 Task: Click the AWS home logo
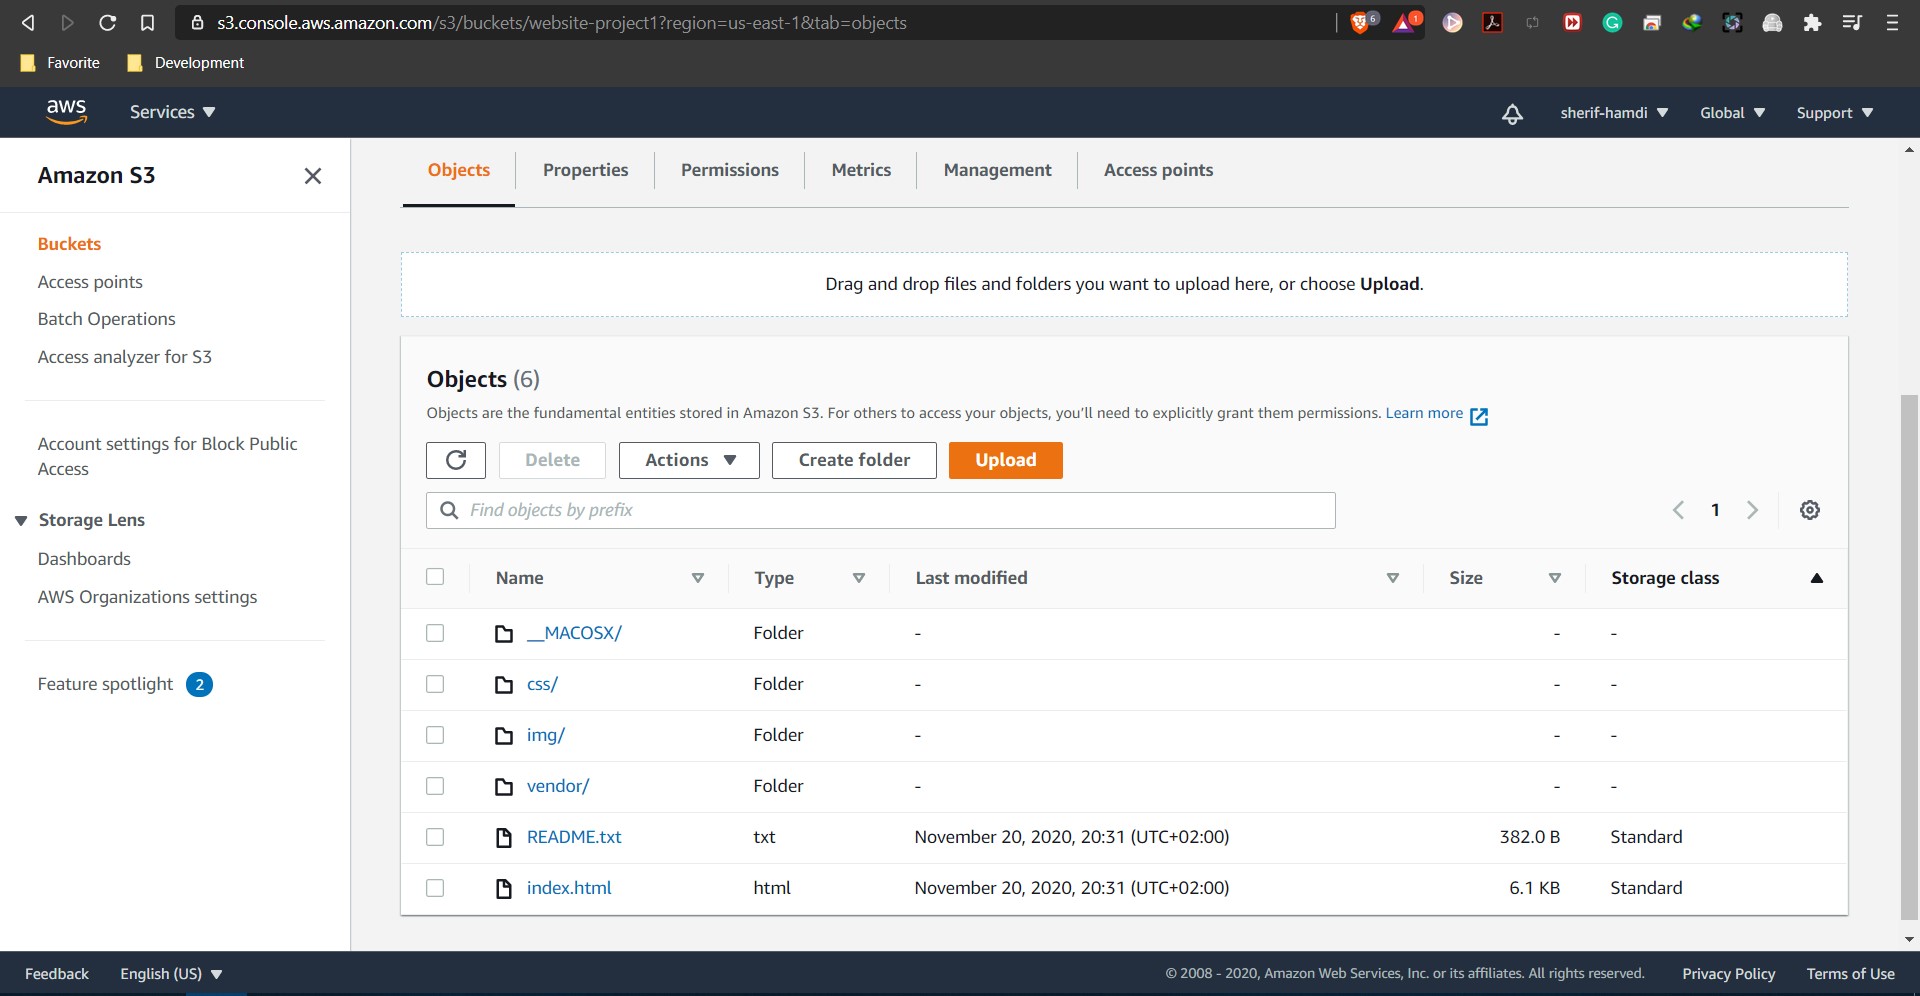click(x=66, y=111)
